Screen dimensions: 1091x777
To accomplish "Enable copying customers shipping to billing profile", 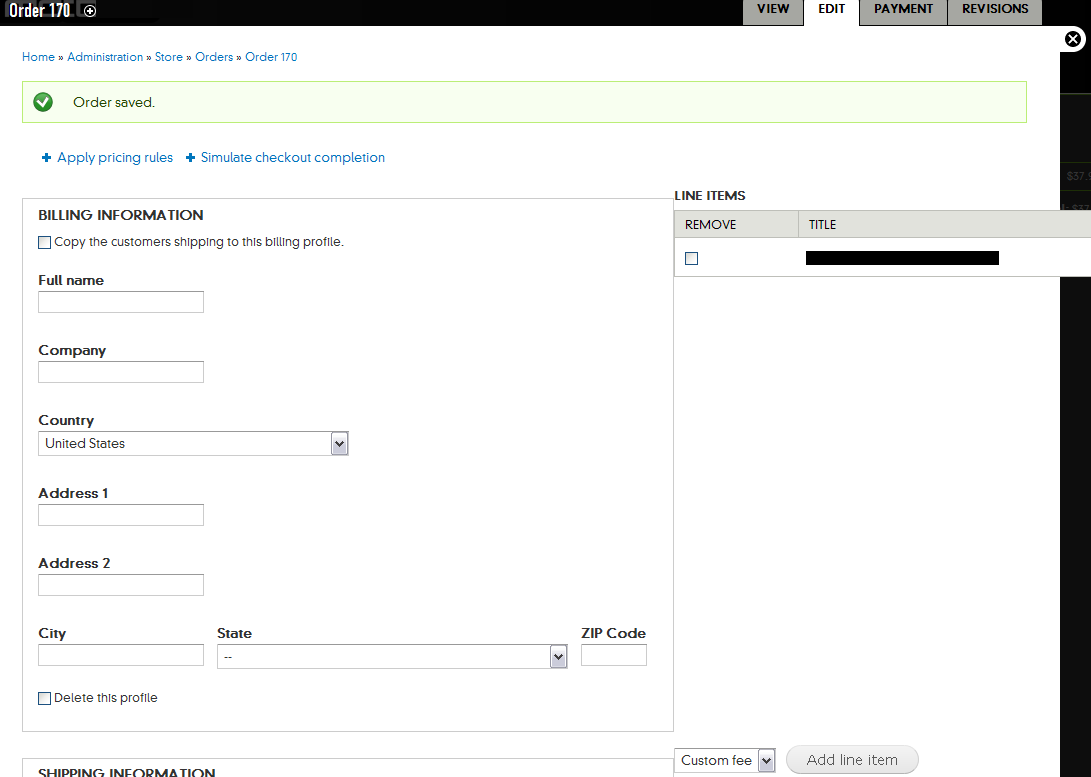I will (x=44, y=242).
